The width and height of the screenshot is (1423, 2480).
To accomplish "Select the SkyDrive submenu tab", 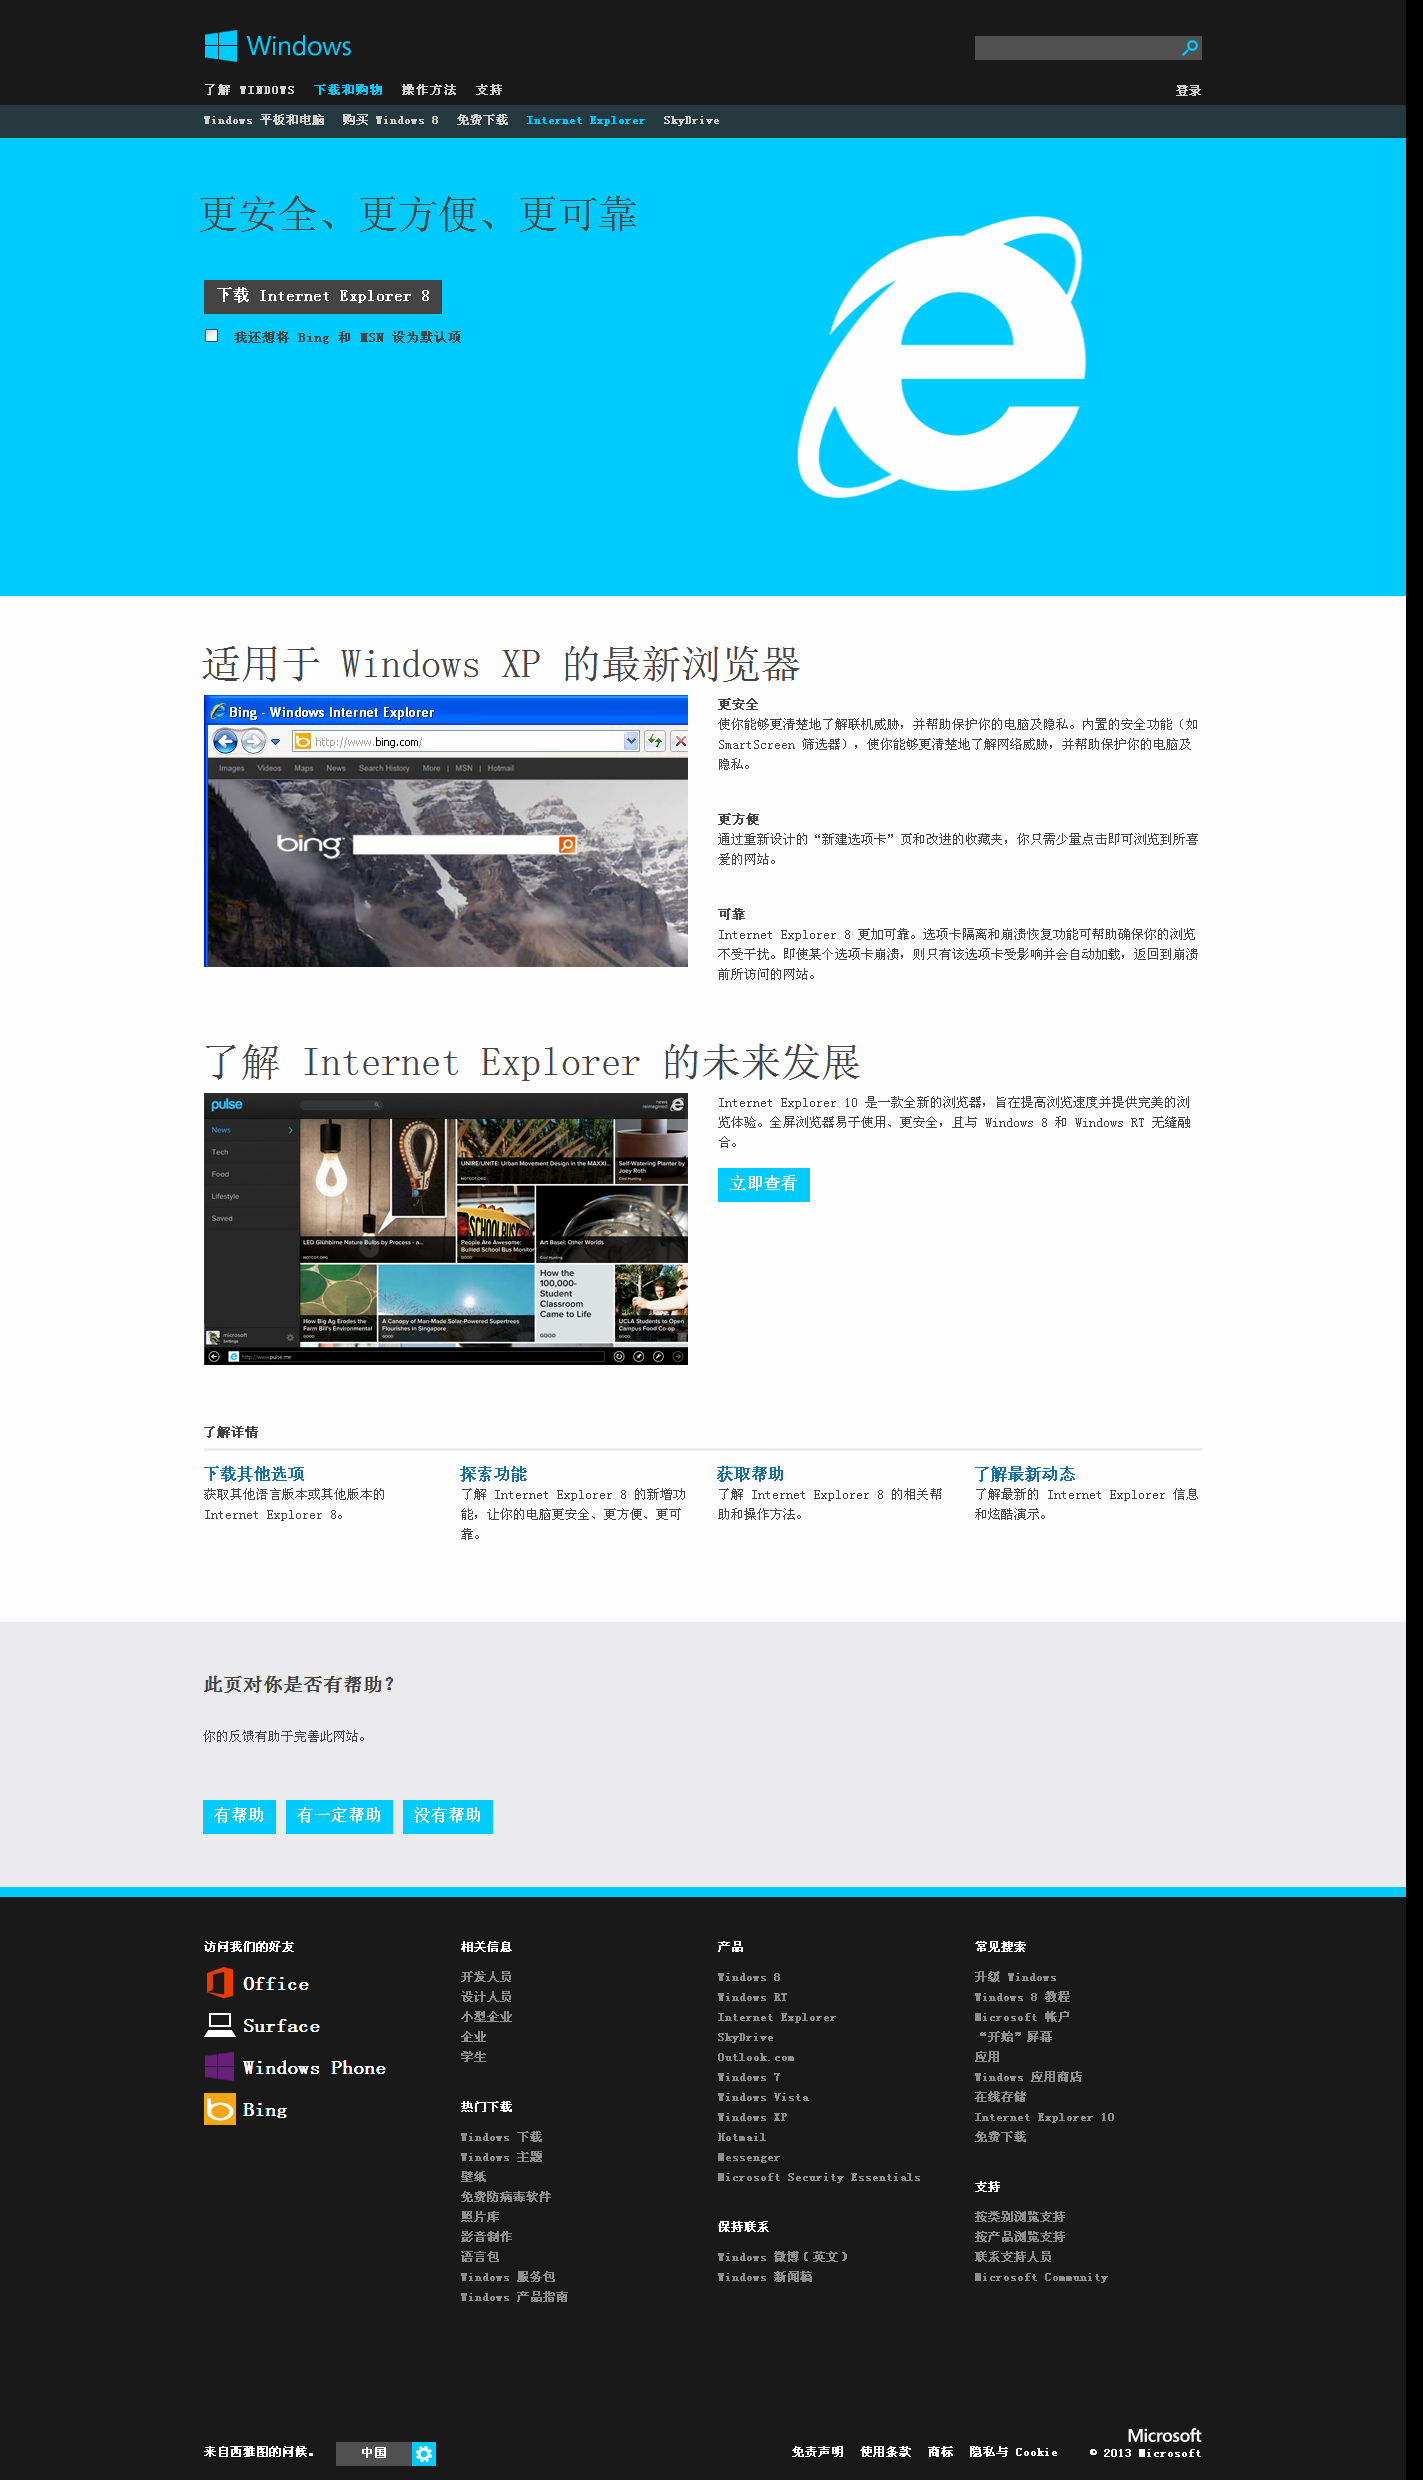I will pyautogui.click(x=691, y=120).
